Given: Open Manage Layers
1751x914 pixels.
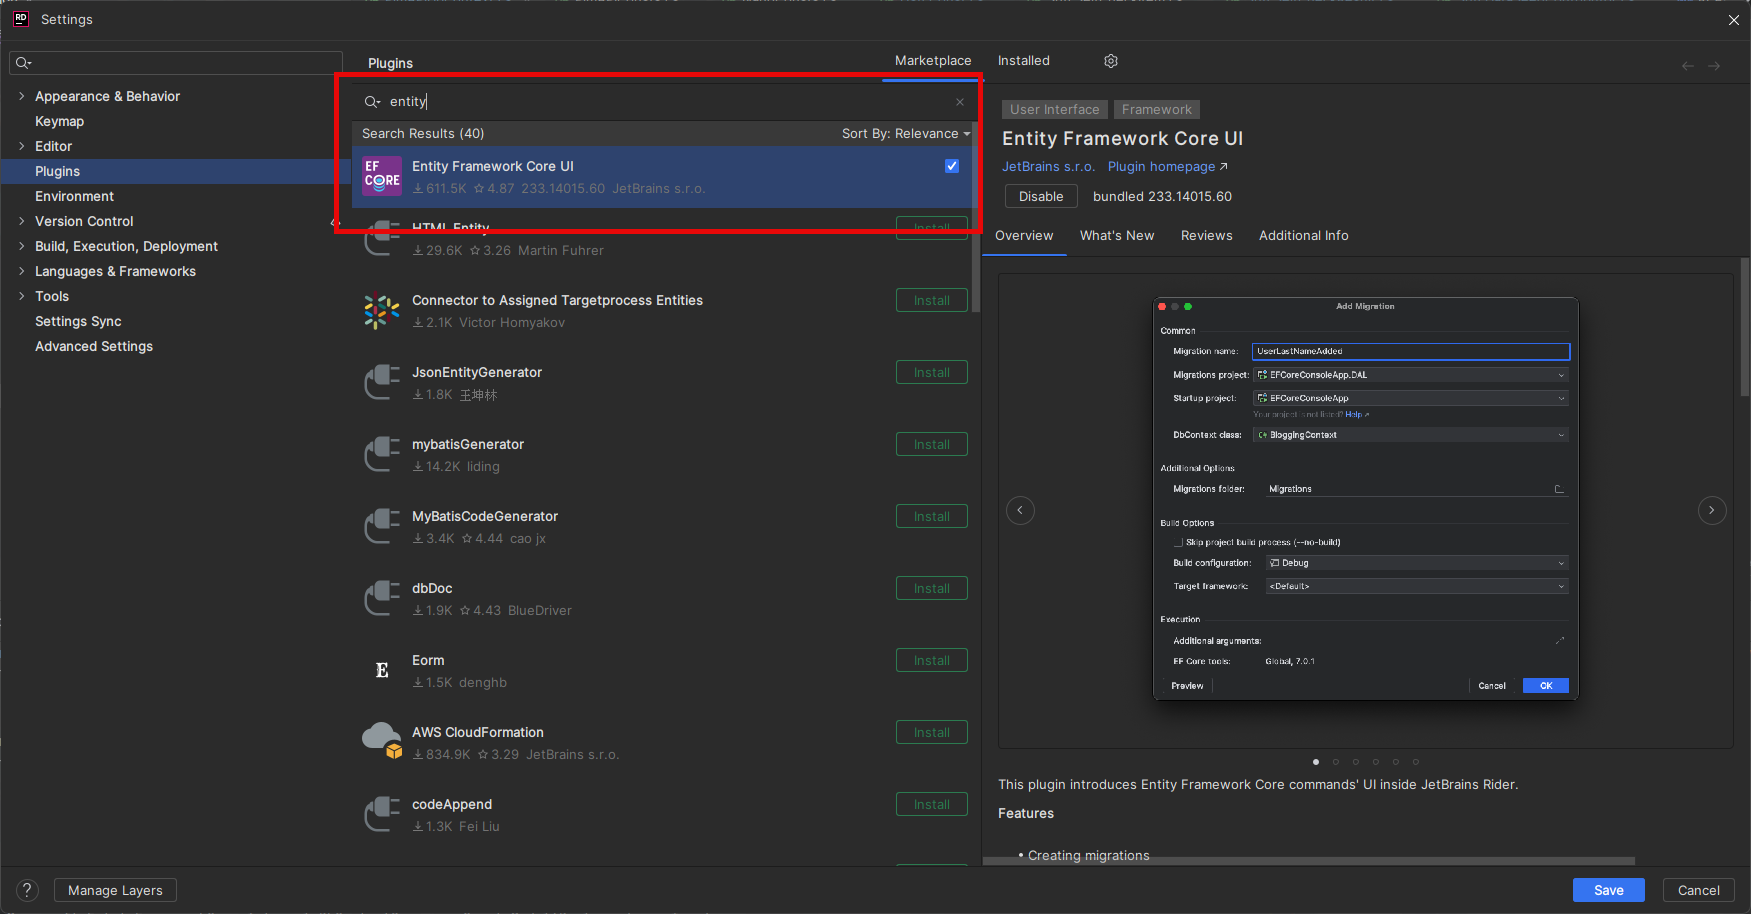Looking at the screenshot, I should [x=115, y=890].
